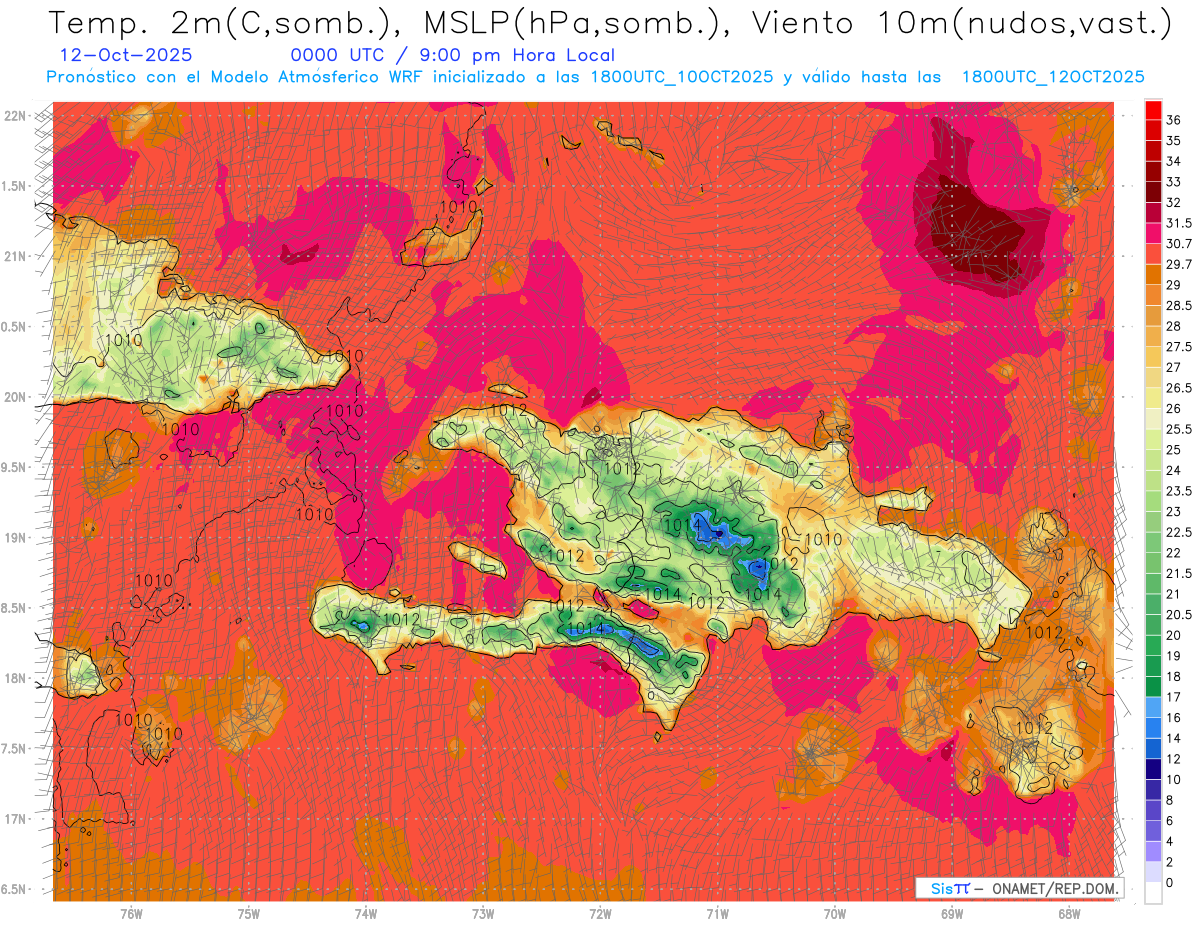1200x927 pixels.
Task: Click the '69W' longitude label
Action: pyautogui.click(x=952, y=913)
